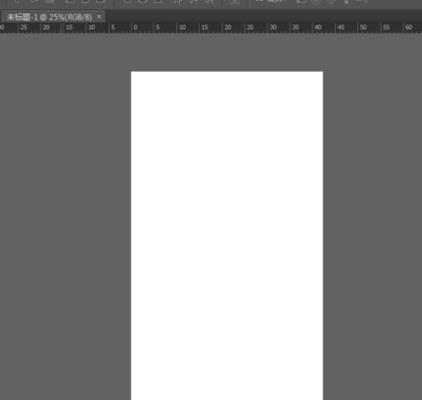Click the 0 mark on the horizontal ruler
Screen dimensions: 422x400
135,27
